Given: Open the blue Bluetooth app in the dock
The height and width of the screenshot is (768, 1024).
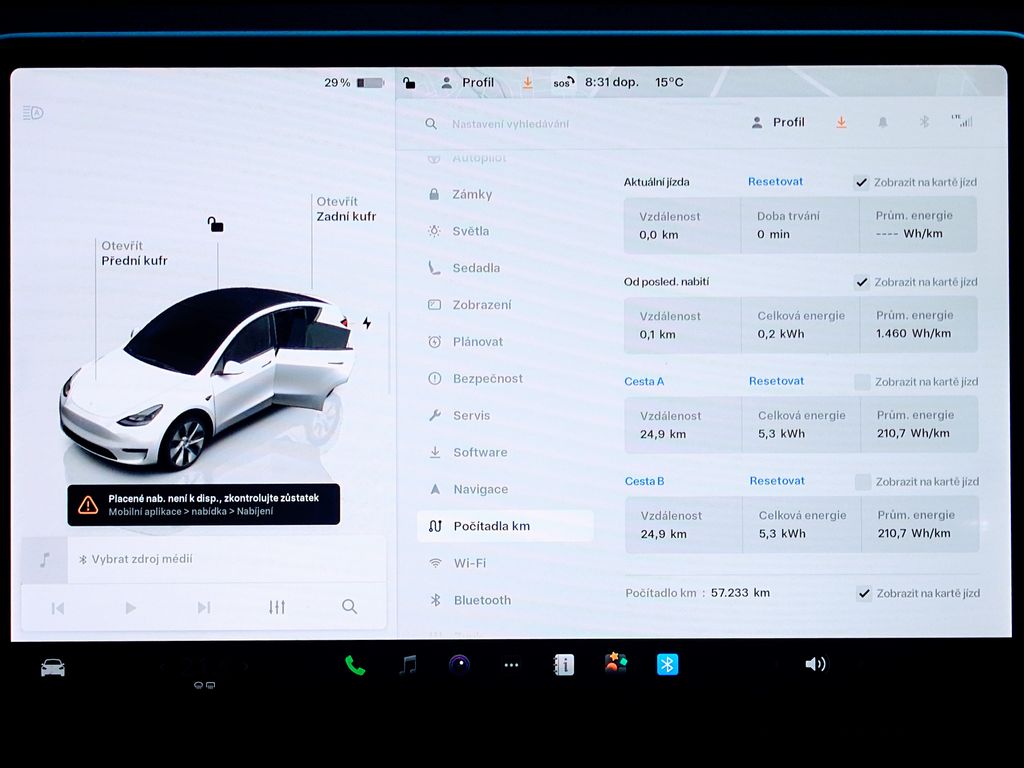Looking at the screenshot, I should point(667,664).
